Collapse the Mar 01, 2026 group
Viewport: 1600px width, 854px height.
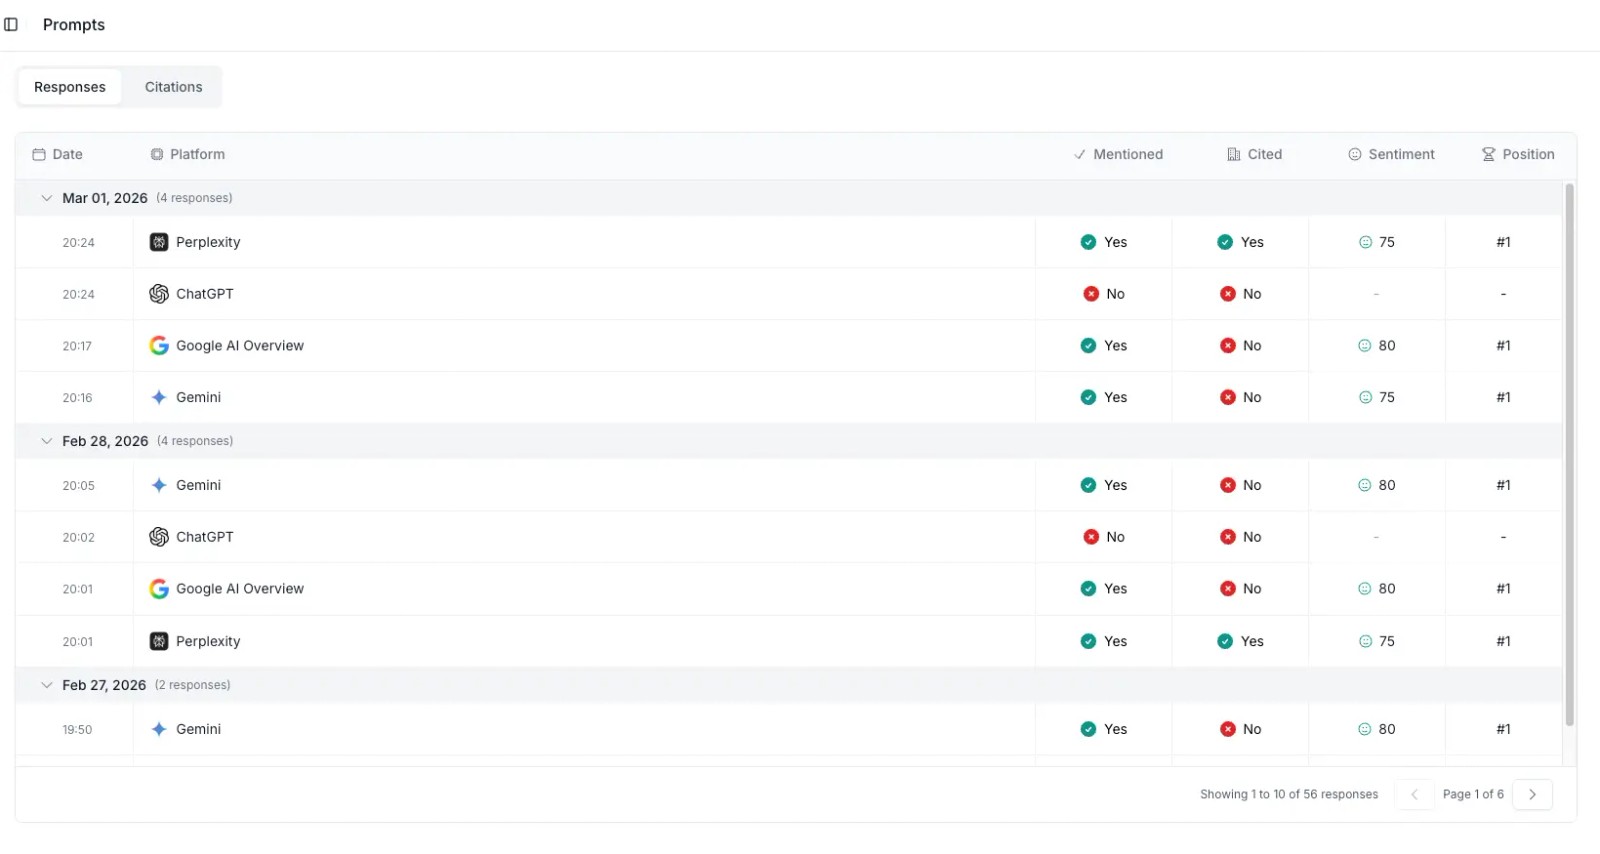47,198
